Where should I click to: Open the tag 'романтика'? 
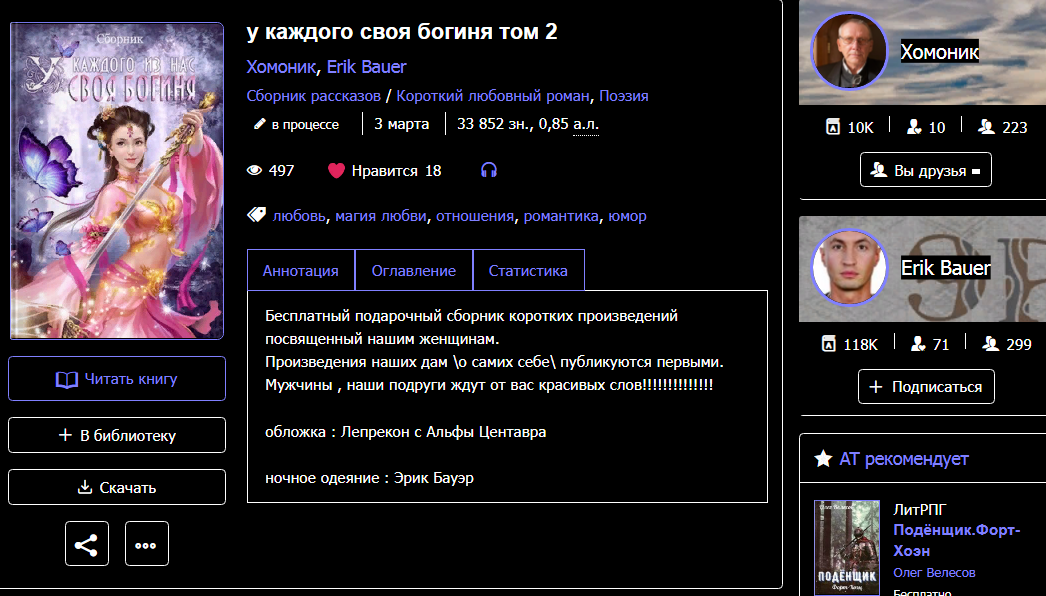pos(561,216)
